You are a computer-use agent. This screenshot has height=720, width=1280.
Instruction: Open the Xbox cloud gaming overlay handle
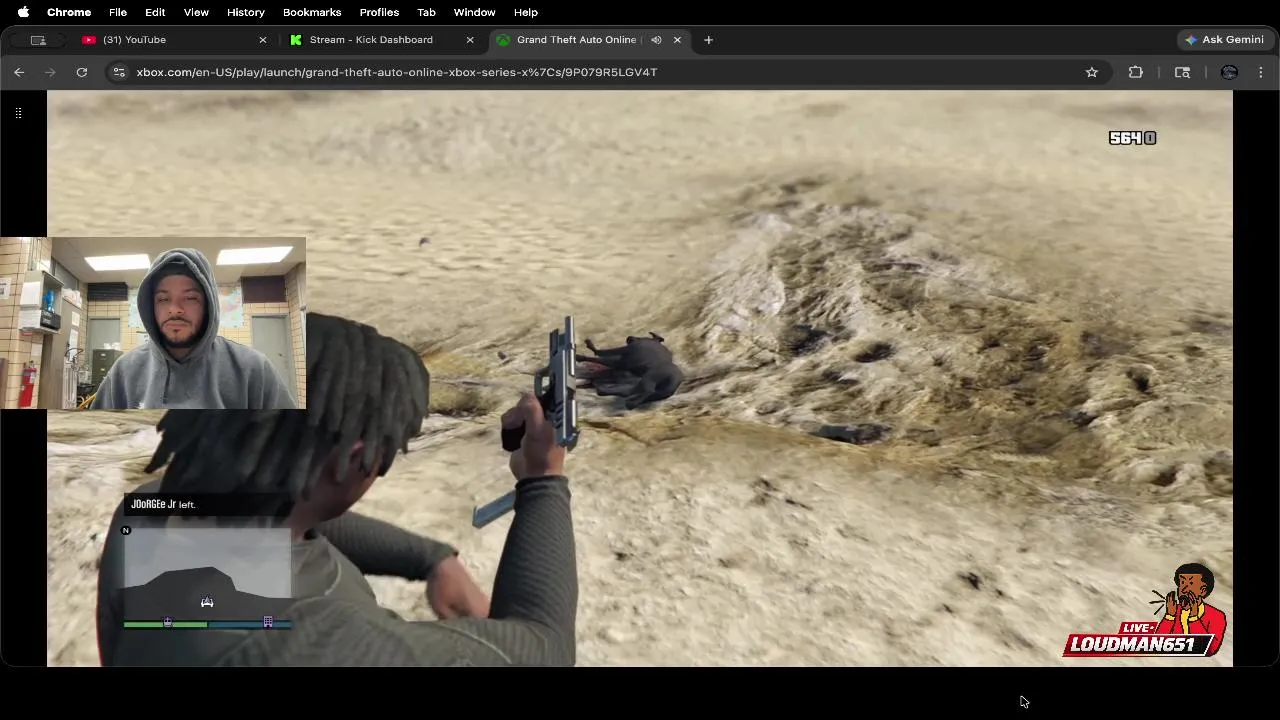[18, 113]
